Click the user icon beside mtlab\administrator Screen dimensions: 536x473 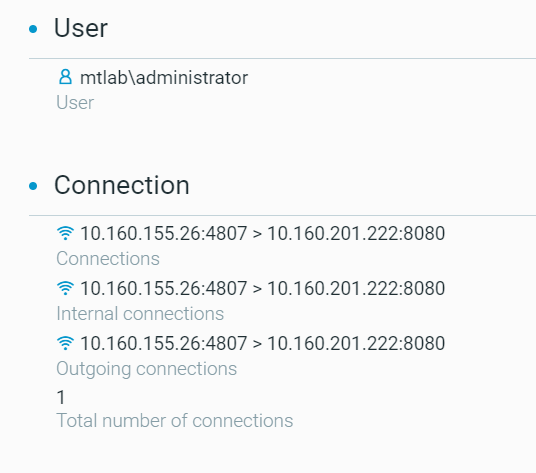point(65,77)
